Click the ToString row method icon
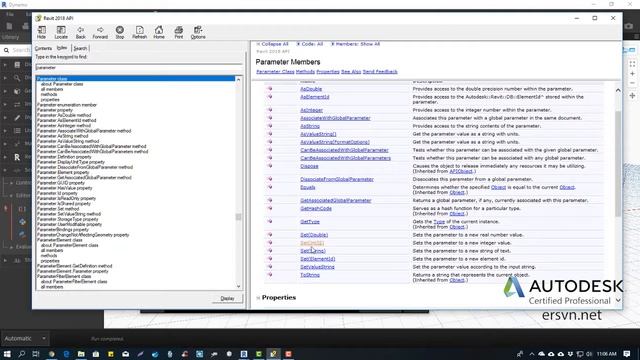This screenshot has width=640, height=360. pos(270,275)
